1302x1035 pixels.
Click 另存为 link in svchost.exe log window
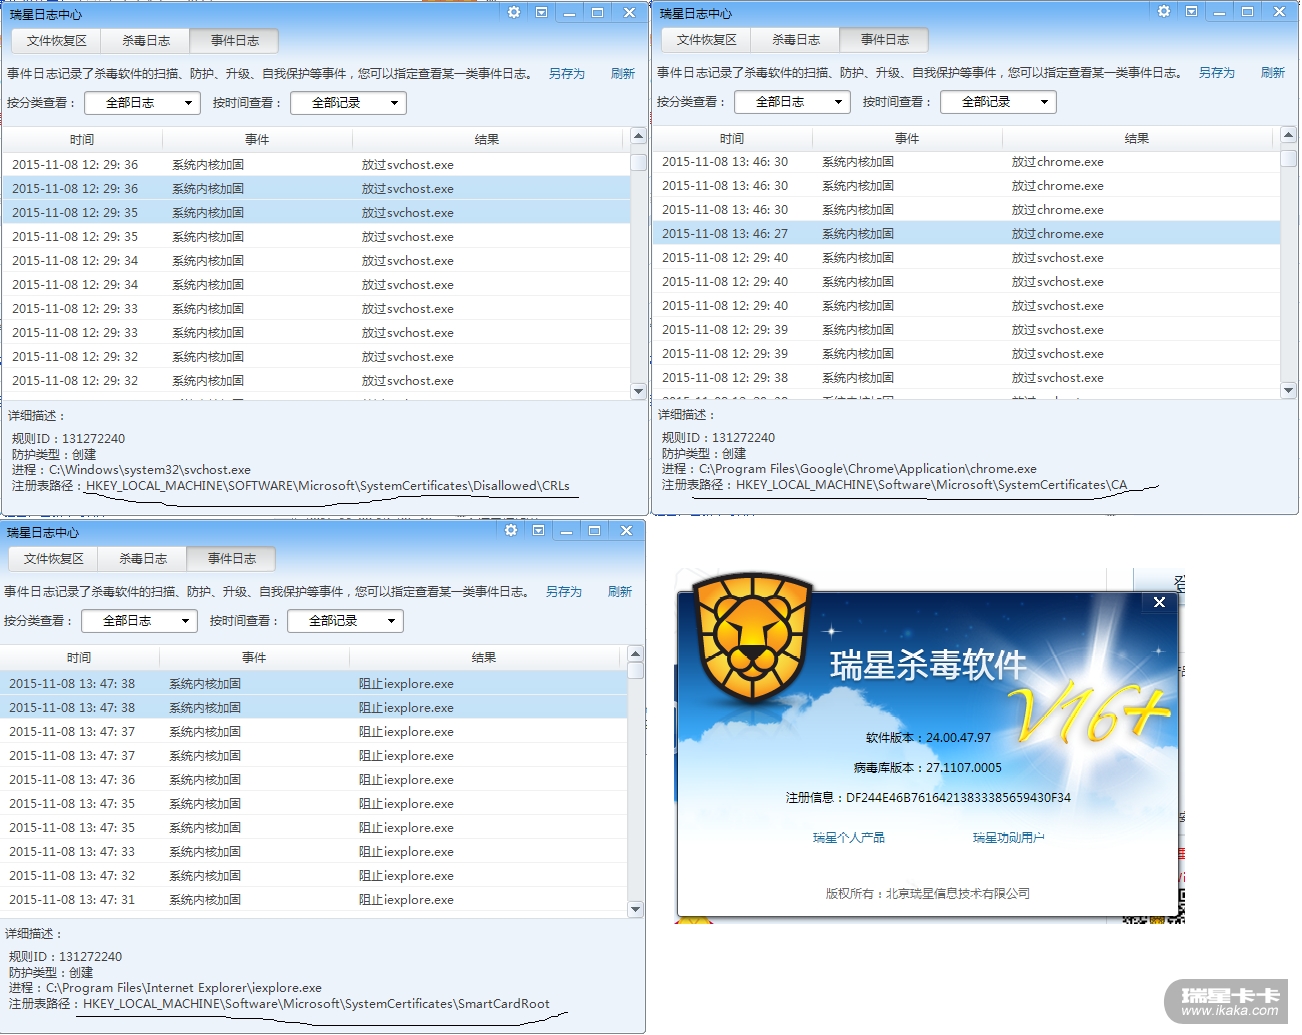click(567, 74)
